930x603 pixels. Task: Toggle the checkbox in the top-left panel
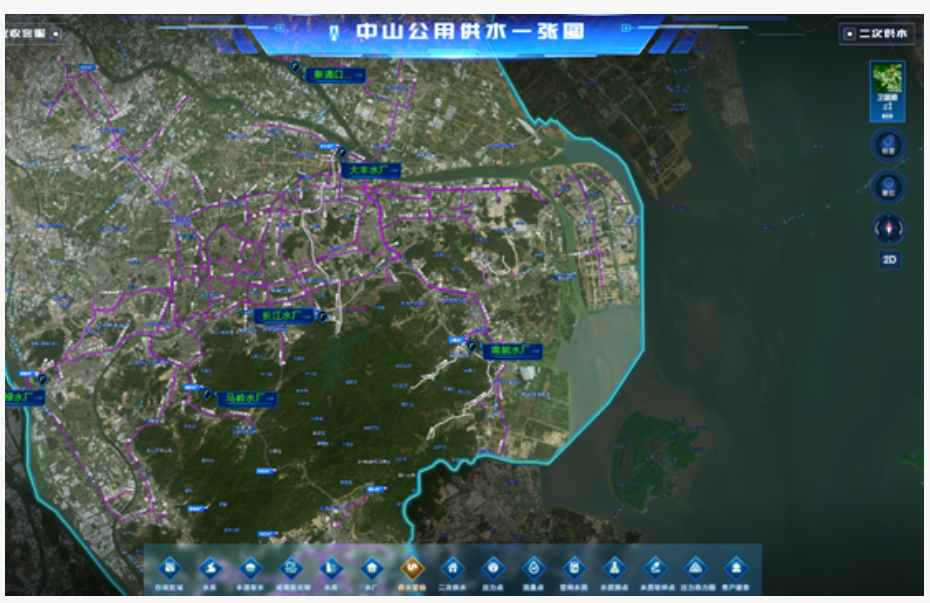(56, 33)
